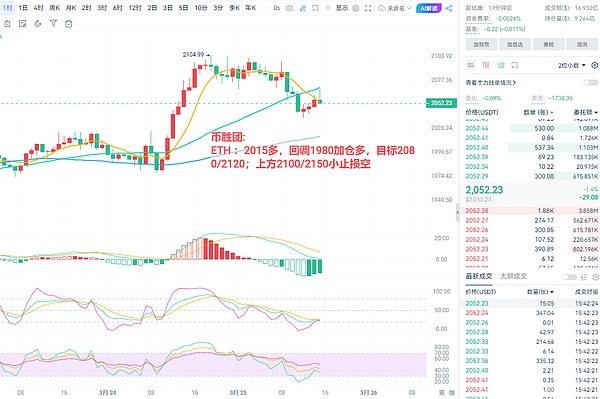Click the 加自选 button
Image resolution: width=600 pixels, height=399 pixels.
(x=515, y=44)
